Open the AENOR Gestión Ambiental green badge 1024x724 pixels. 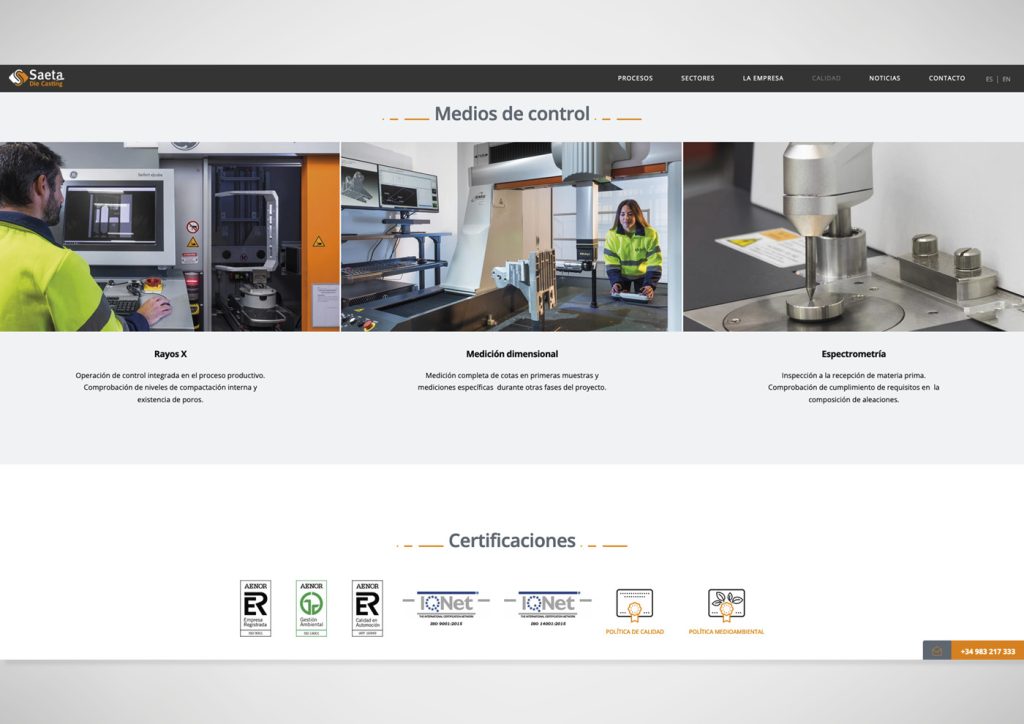312,608
